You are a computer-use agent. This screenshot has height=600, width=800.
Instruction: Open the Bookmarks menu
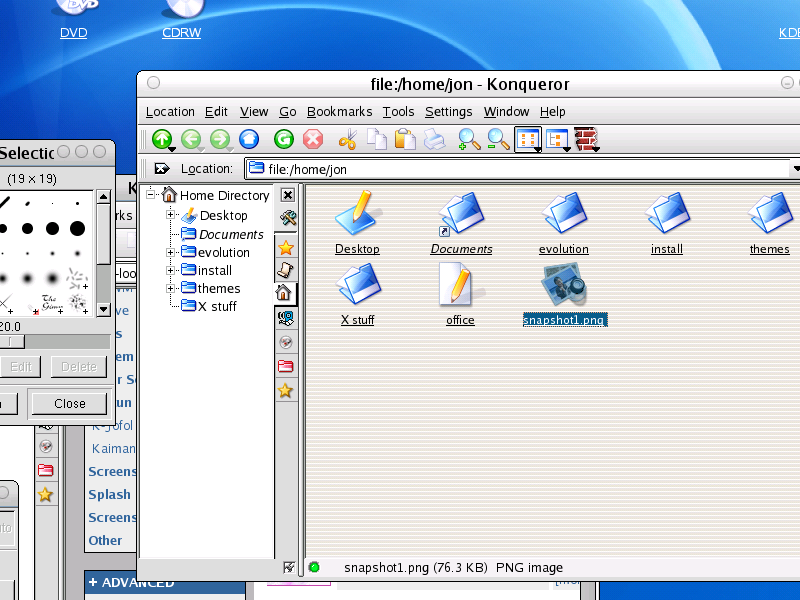tap(339, 111)
